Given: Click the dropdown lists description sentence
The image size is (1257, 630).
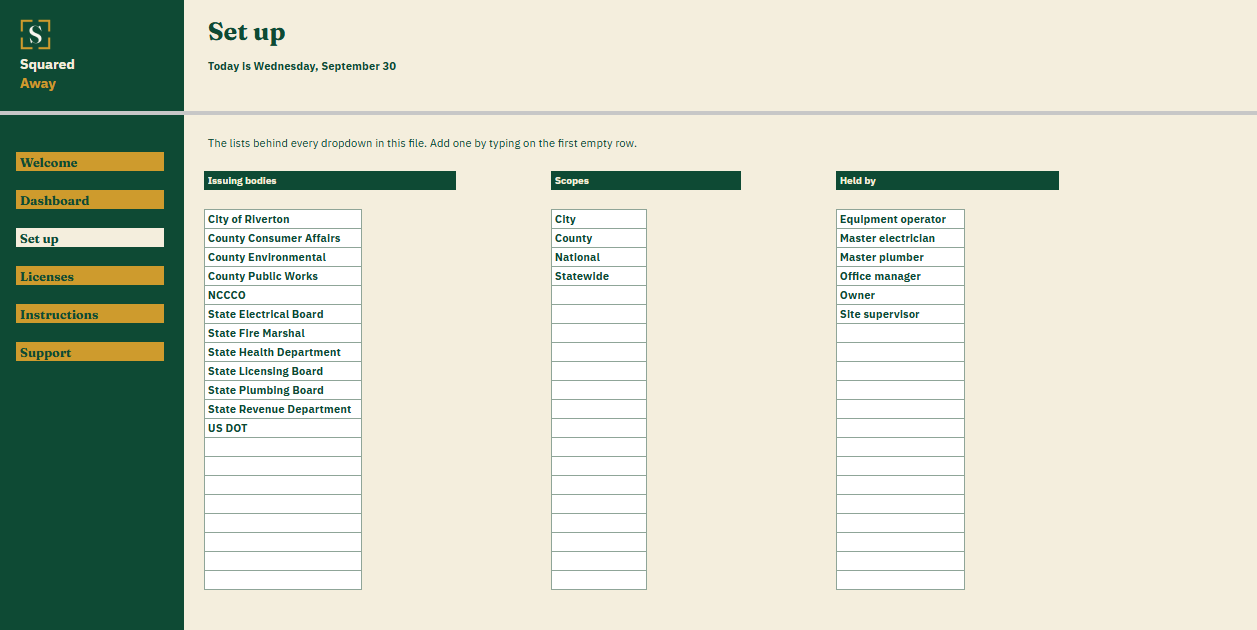Looking at the screenshot, I should (422, 143).
